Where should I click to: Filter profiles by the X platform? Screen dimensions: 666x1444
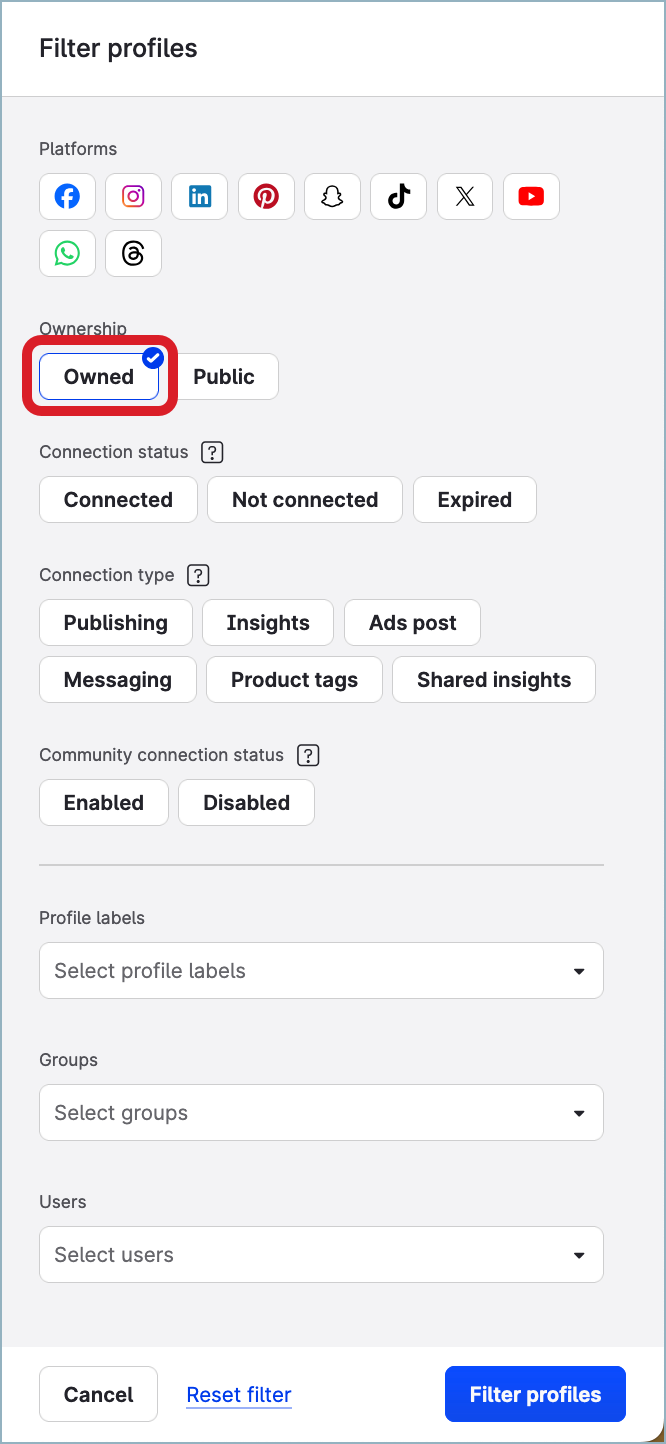[x=464, y=196]
